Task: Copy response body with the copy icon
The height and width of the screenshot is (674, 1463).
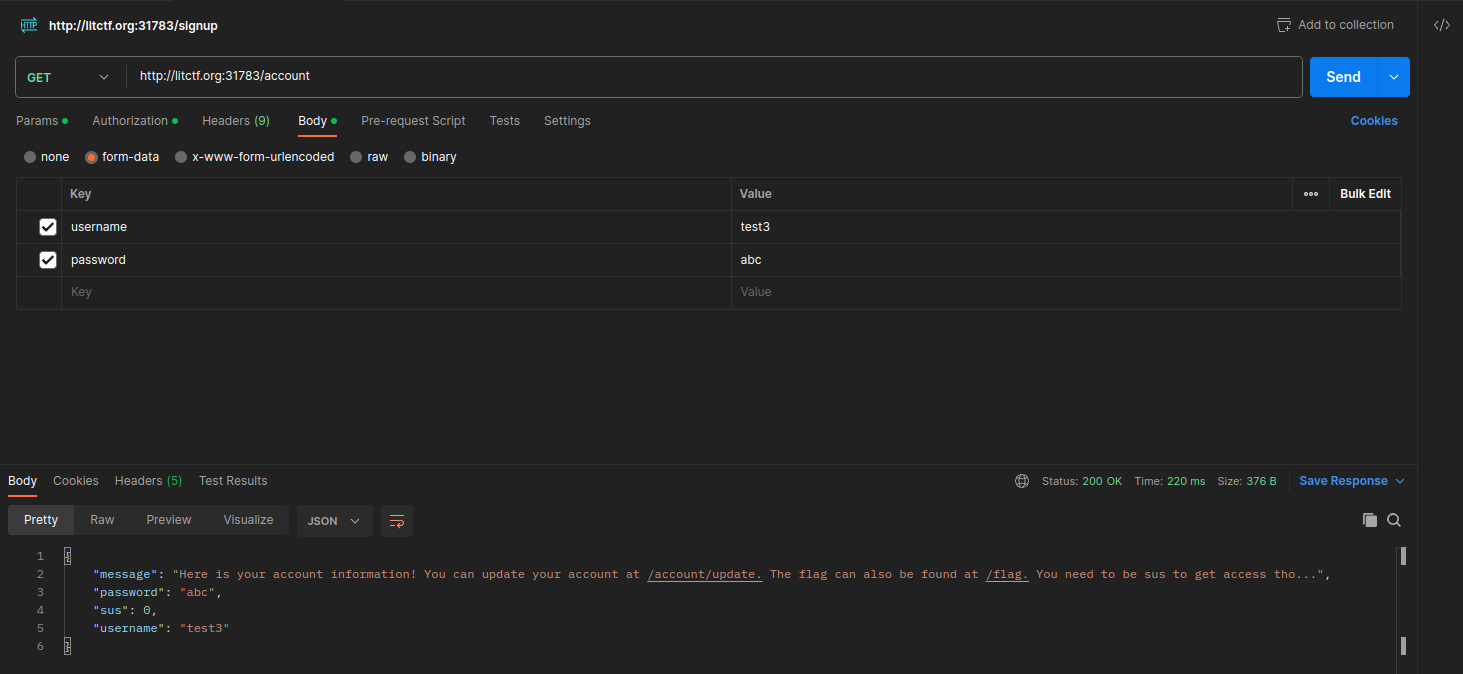Action: [x=1369, y=520]
